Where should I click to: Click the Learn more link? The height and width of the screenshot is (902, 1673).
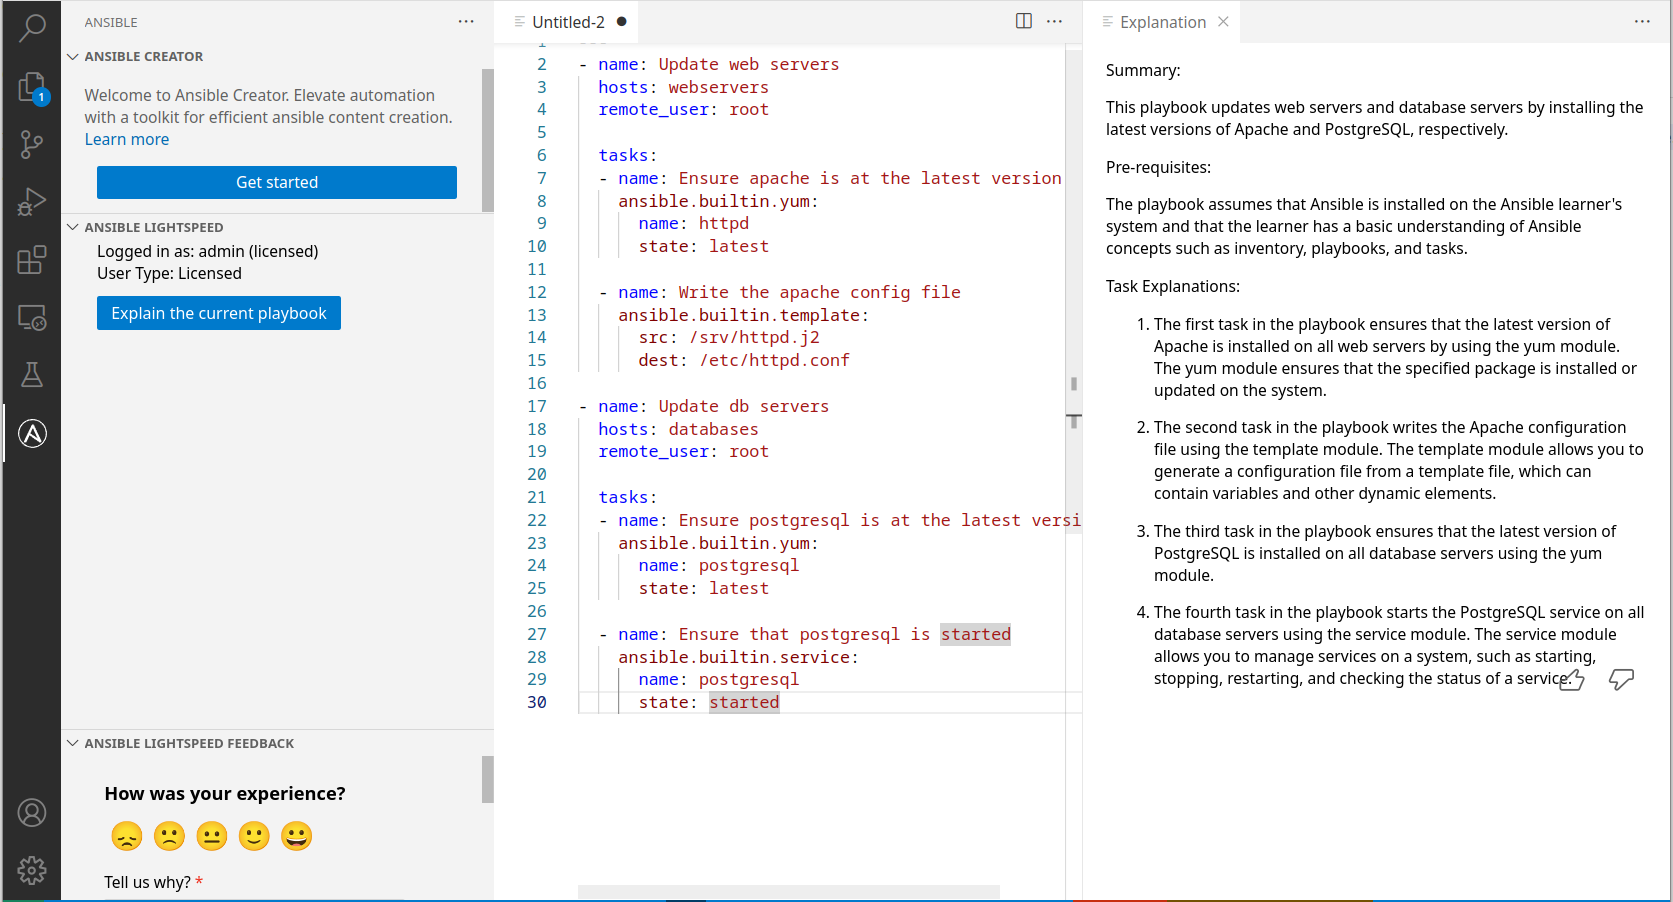(127, 140)
